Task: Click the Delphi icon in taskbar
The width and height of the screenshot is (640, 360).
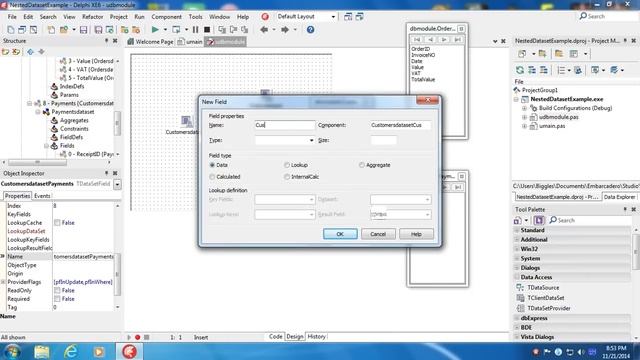Action: 129,351
